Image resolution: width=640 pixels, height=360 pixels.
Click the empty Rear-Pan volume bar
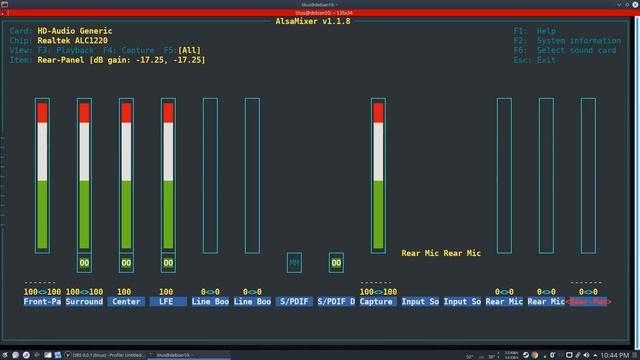point(588,176)
